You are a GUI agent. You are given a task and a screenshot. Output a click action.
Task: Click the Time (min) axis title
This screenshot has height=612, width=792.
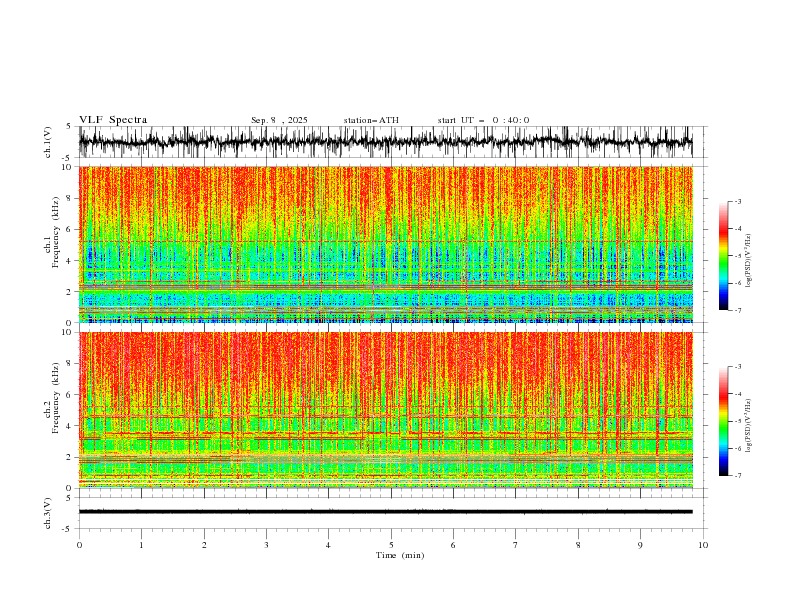[400, 555]
